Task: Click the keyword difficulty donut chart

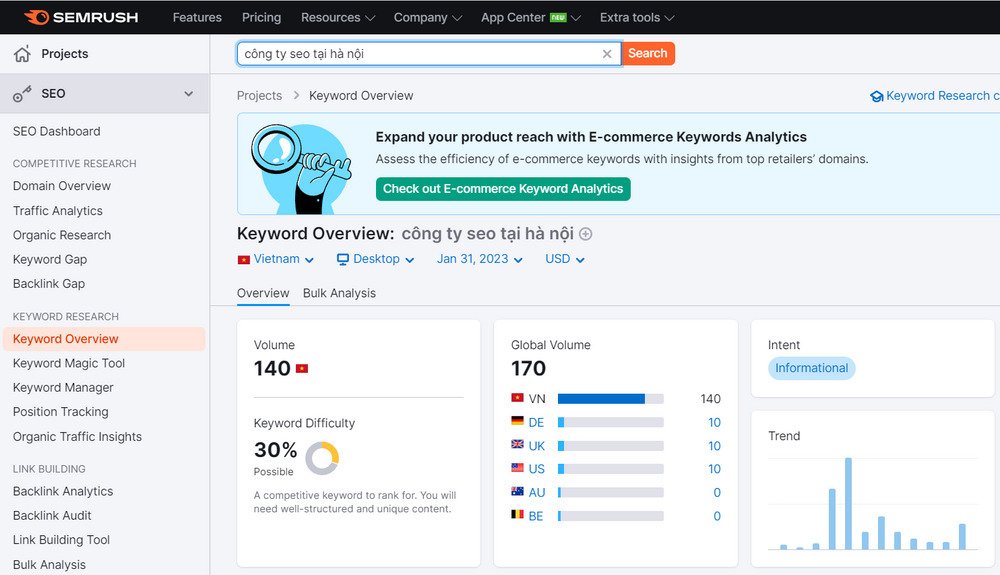Action: click(x=322, y=458)
